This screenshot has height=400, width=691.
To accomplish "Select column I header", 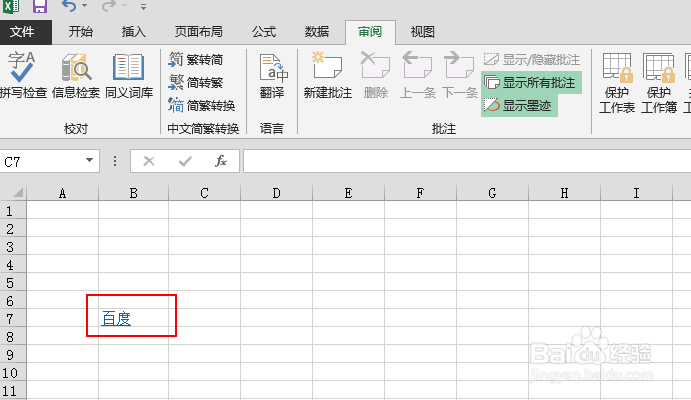I will coord(636,193).
